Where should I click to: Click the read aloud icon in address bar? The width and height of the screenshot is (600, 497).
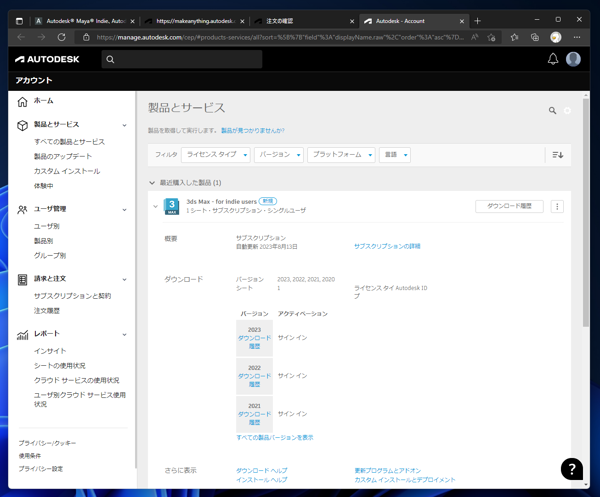474,37
